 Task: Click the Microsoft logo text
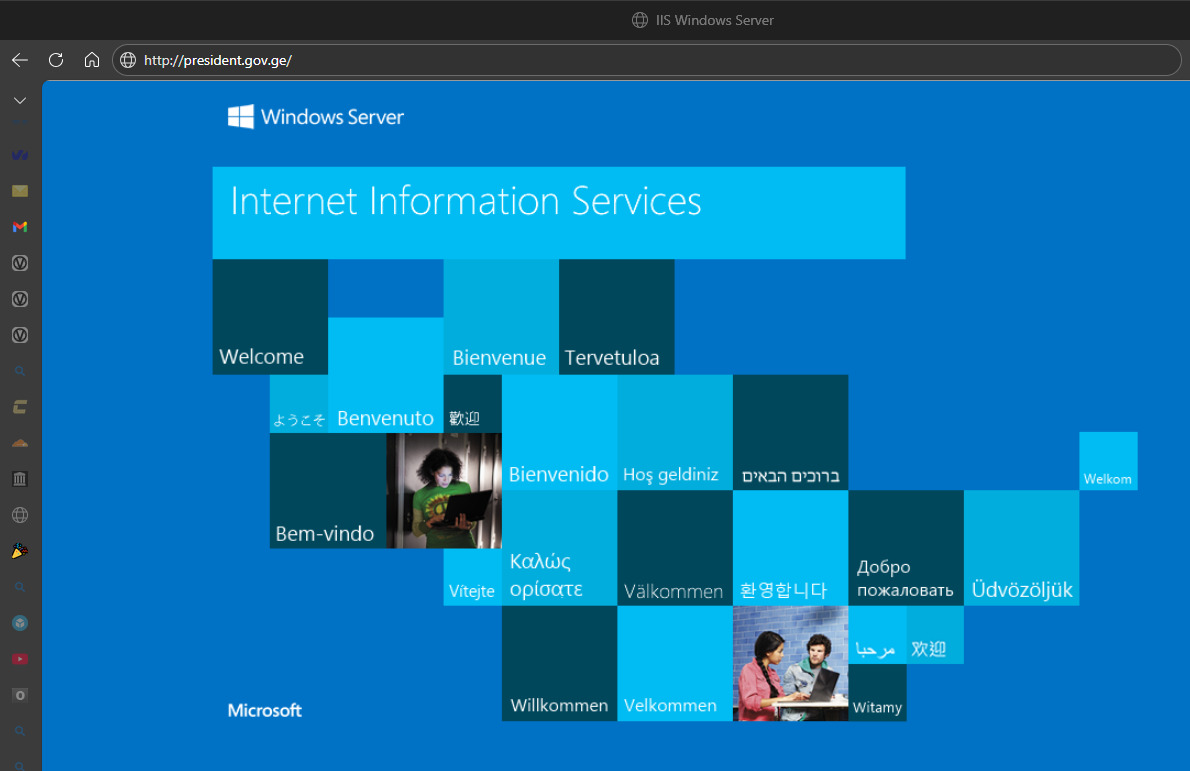264,710
